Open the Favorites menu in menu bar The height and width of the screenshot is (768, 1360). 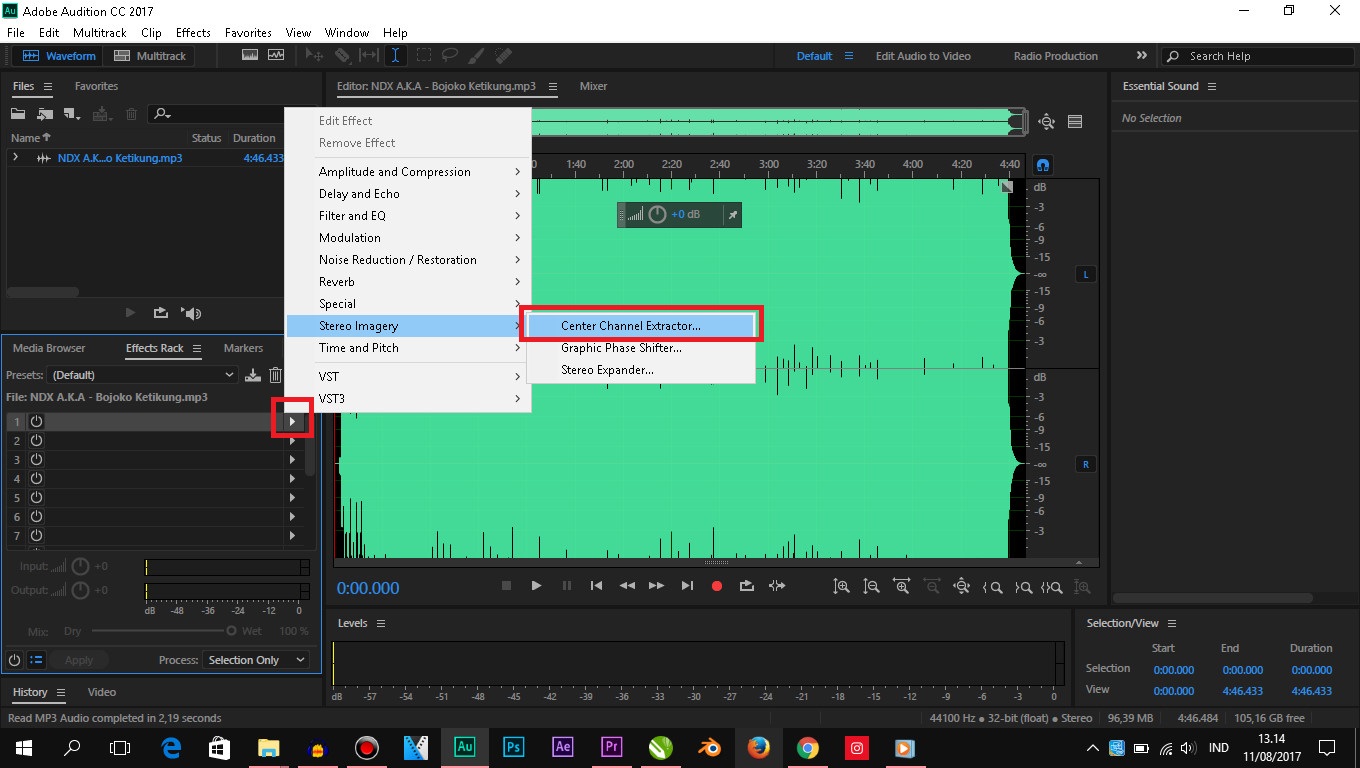click(x=248, y=33)
